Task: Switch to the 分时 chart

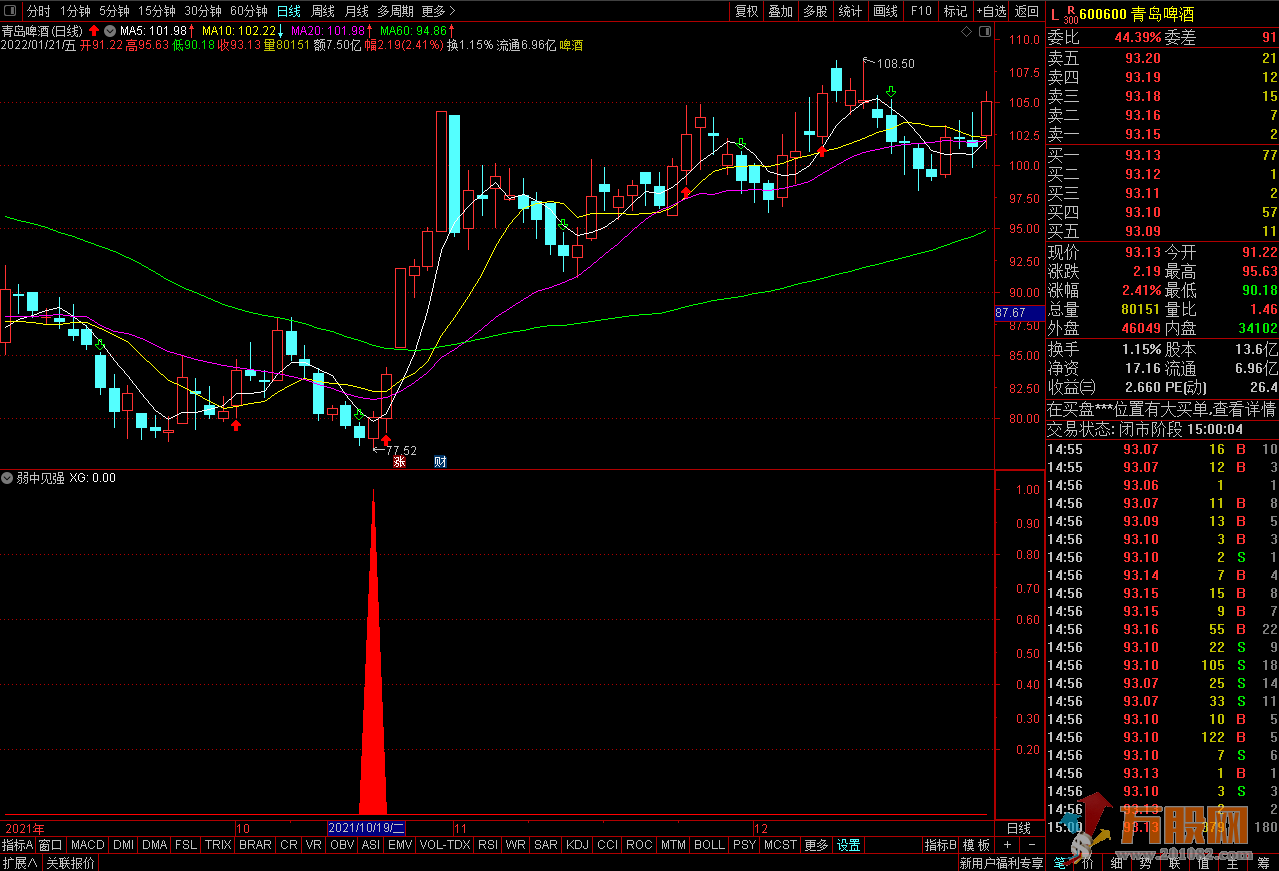Action: point(38,11)
